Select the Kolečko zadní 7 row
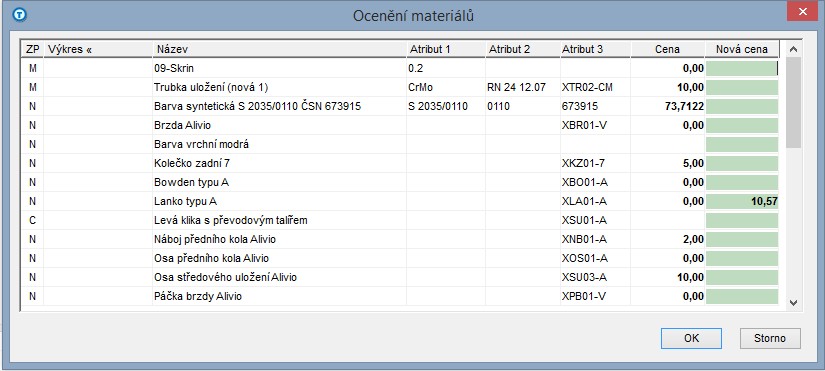Screen dimensions: 825x371 (x=192, y=163)
